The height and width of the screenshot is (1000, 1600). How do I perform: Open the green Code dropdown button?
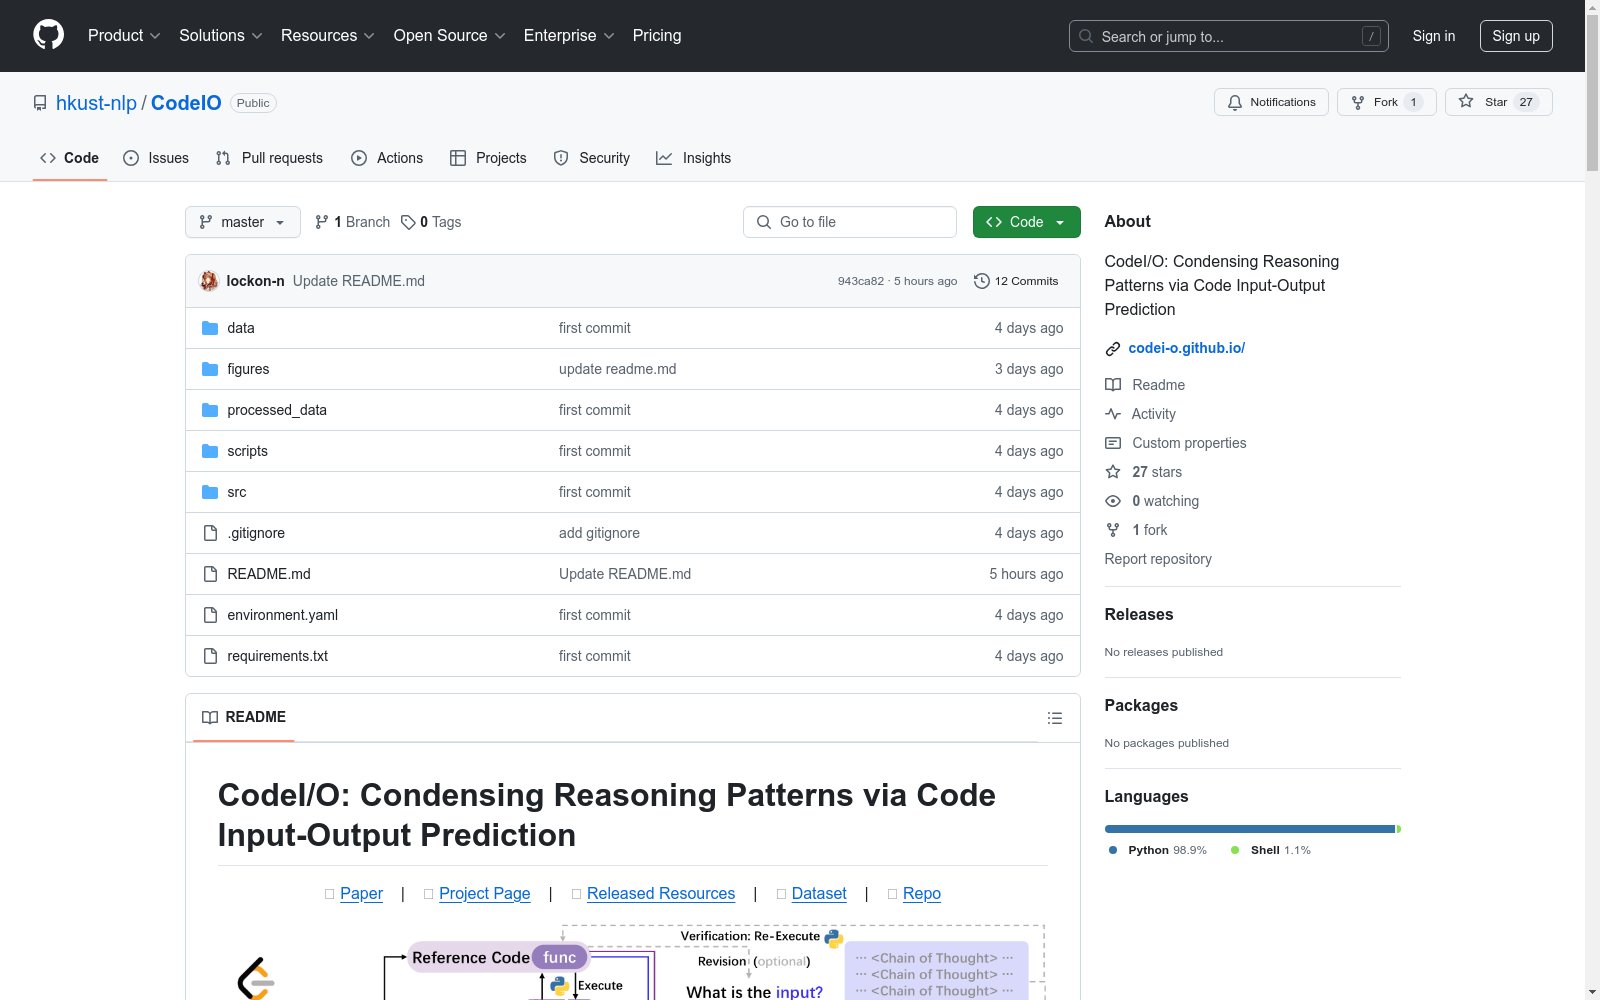[1026, 222]
